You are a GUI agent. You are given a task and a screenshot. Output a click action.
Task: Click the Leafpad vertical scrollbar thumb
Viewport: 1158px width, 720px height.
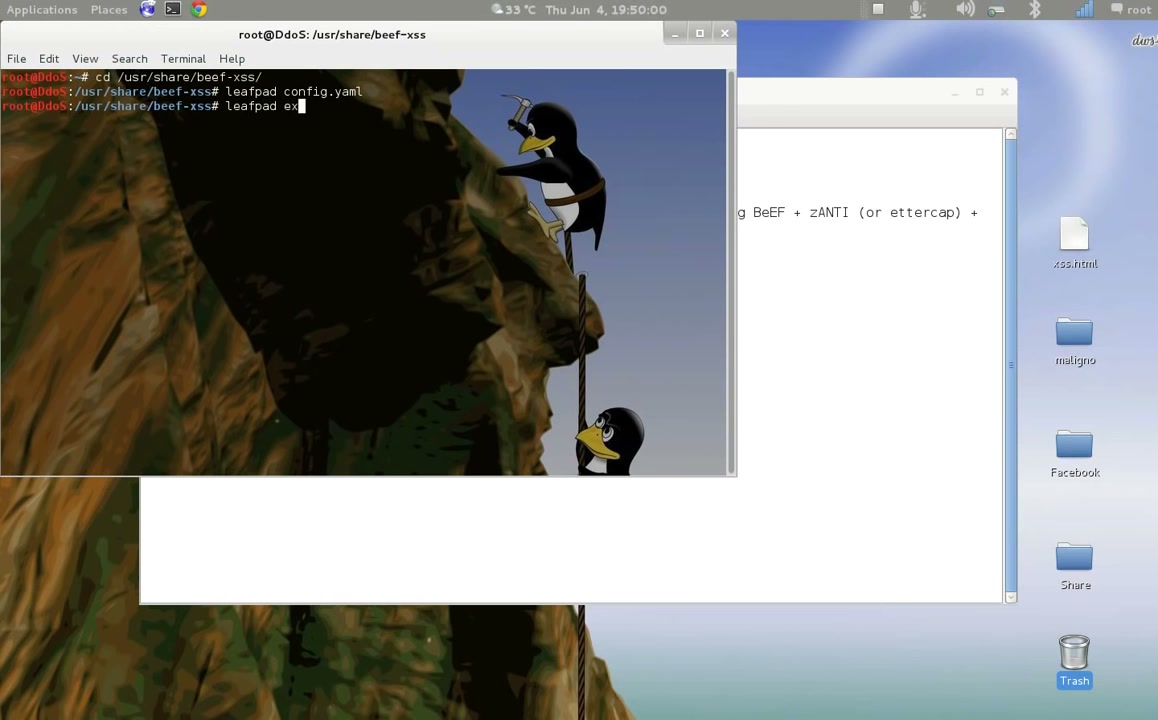(x=1011, y=365)
